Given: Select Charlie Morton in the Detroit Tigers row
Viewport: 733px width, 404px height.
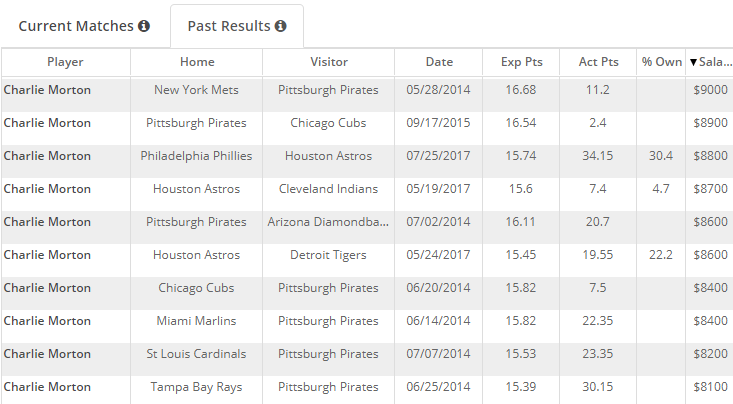Looking at the screenshot, I should pyautogui.click(x=47, y=255).
